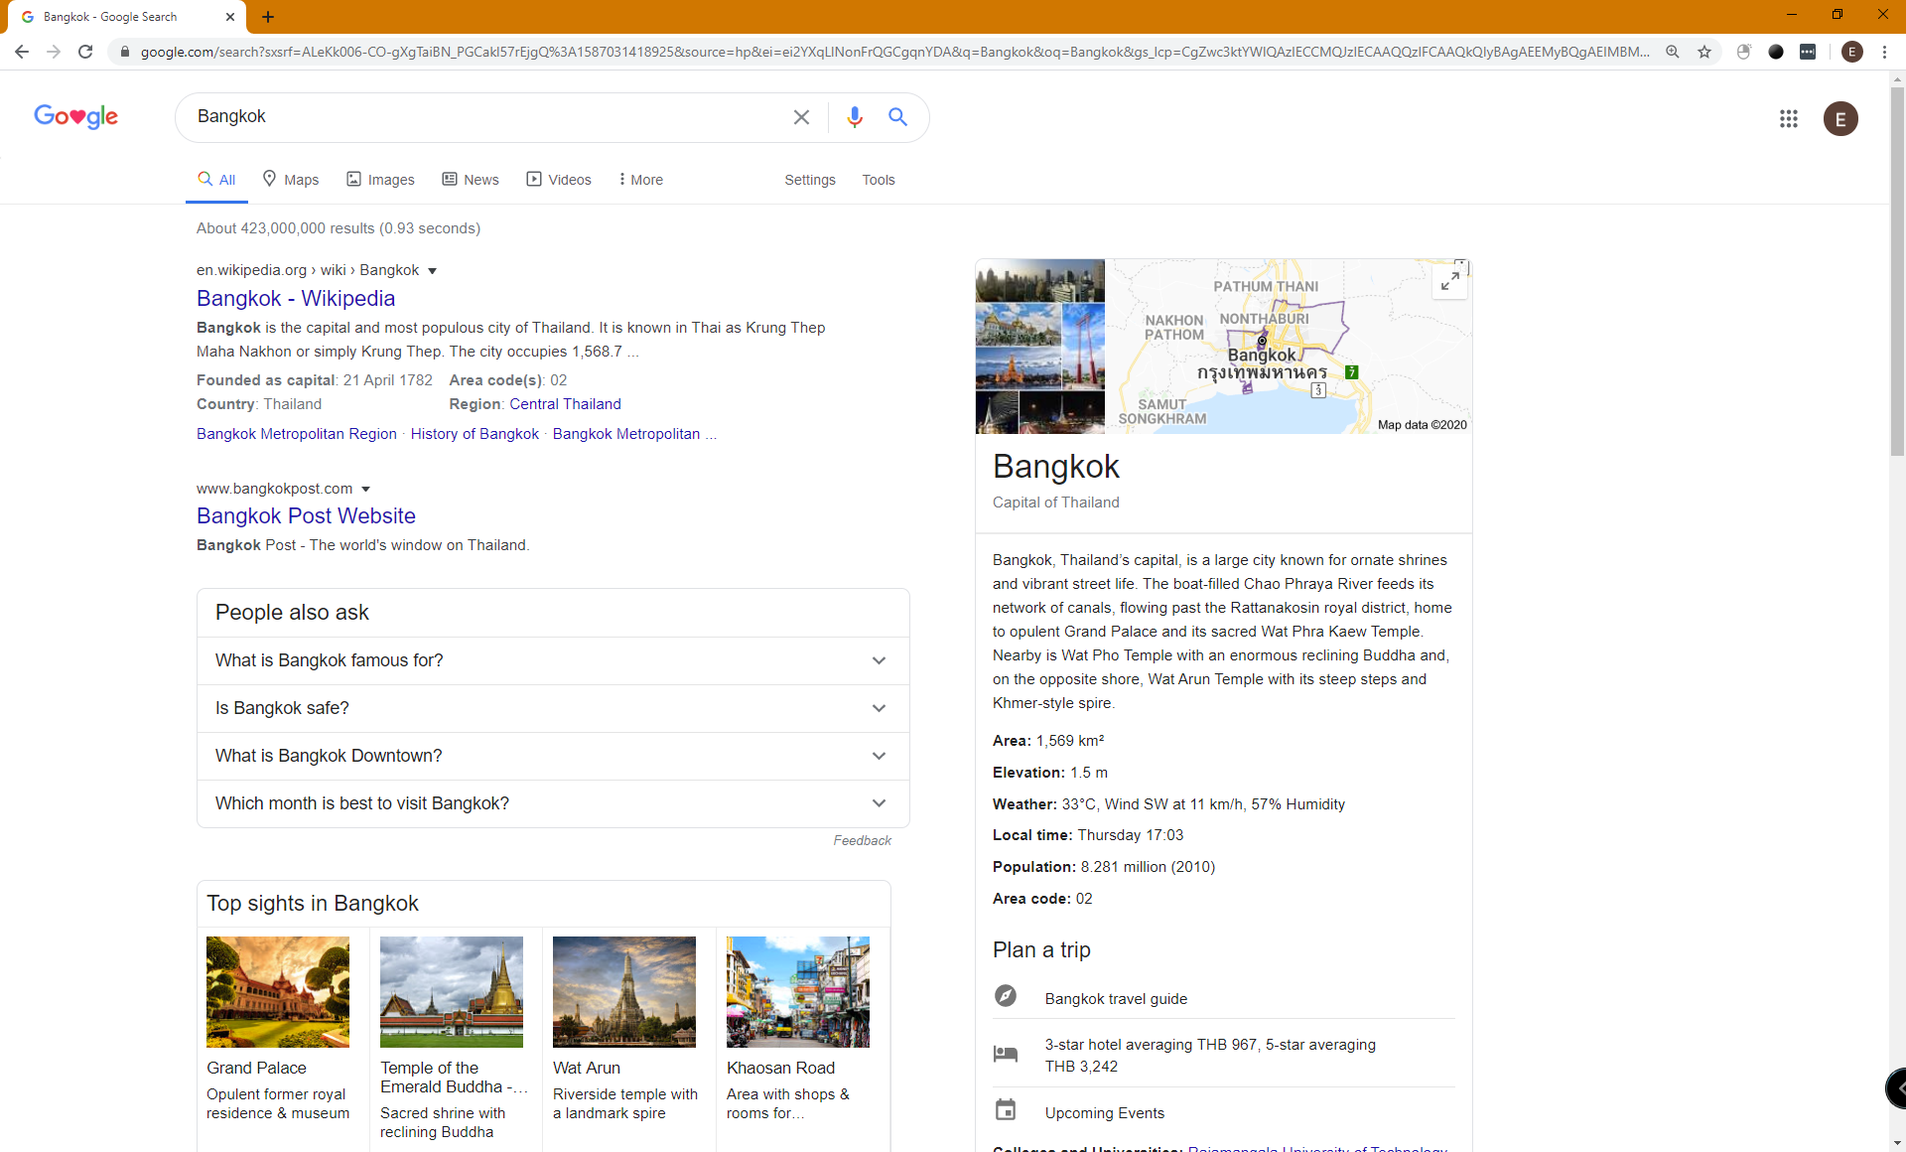Click the browser back arrow
Viewport: 1906px width, 1152px height.
pyautogui.click(x=22, y=52)
